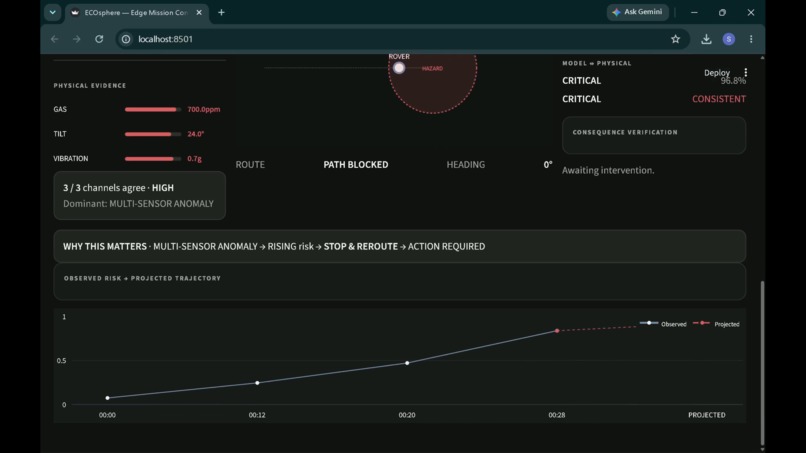This screenshot has height=453, width=806.
Task: Click the 24.0° tilt reading
Action: tap(195, 134)
